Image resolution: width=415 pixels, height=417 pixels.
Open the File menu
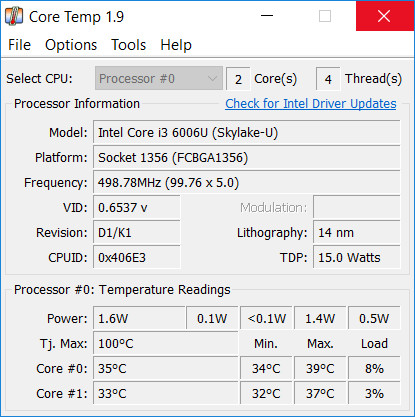[20, 45]
